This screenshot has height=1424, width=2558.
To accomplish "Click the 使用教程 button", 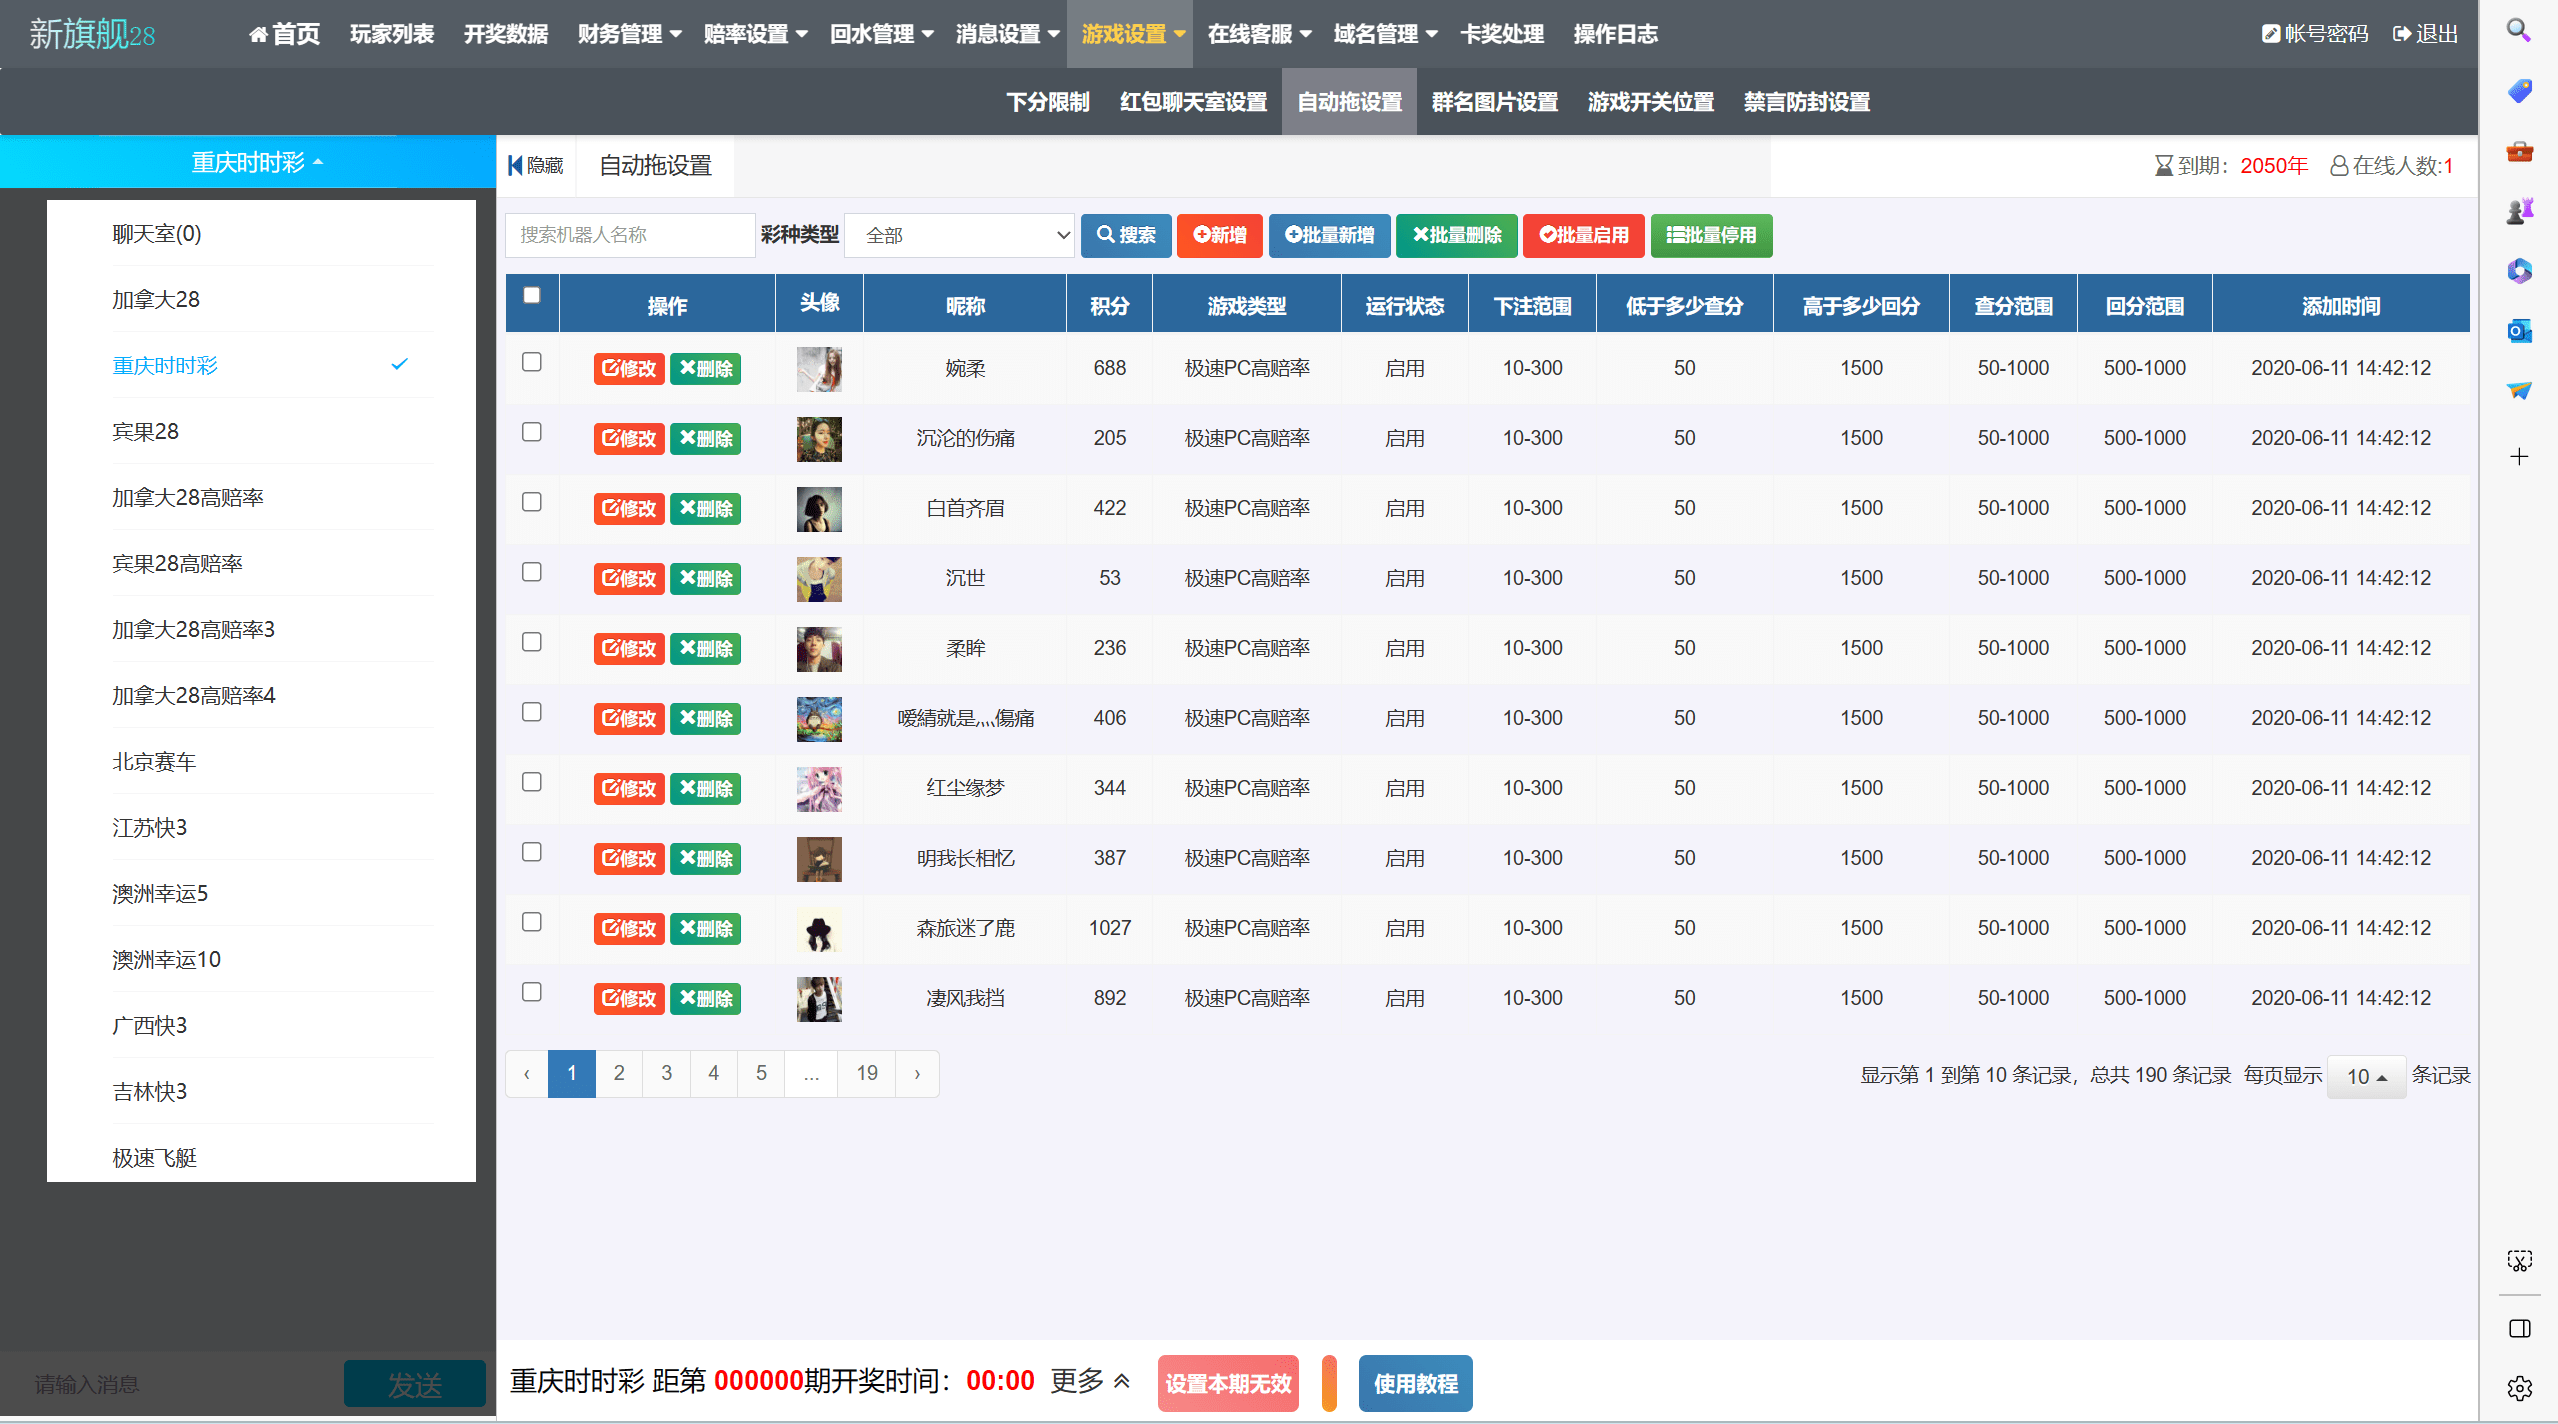I will click(1414, 1384).
